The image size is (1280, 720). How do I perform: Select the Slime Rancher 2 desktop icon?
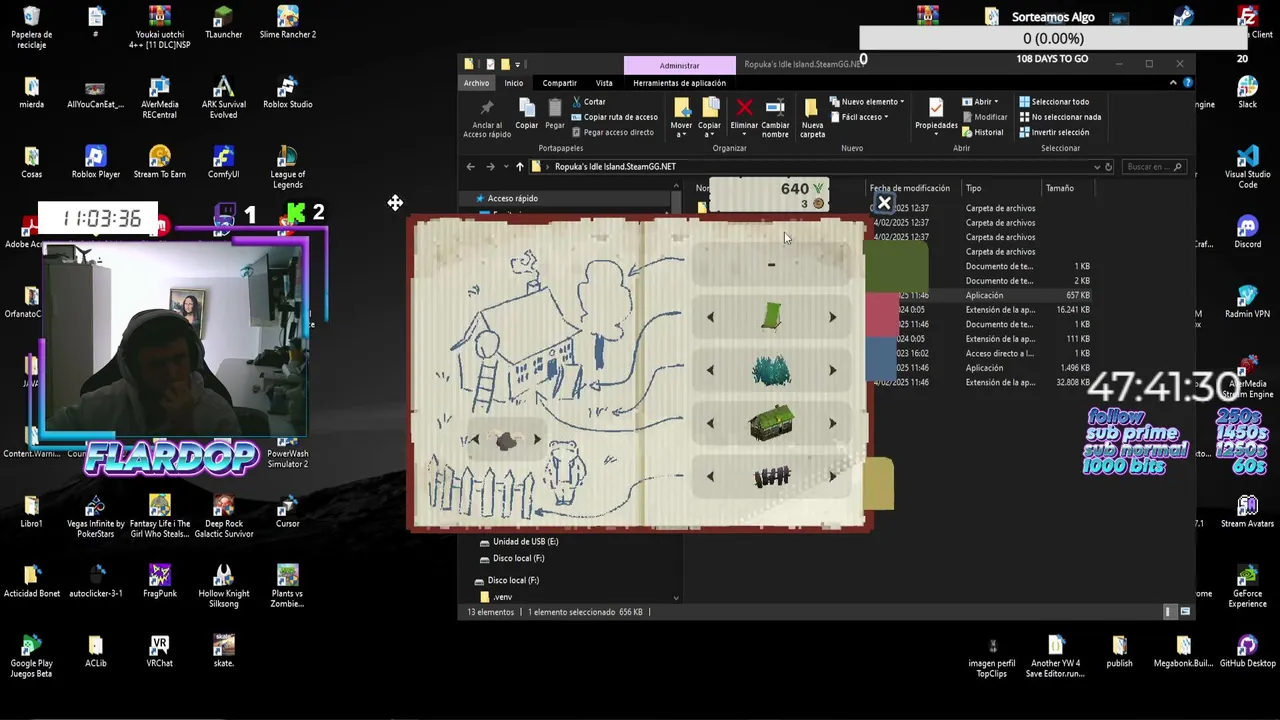287,23
